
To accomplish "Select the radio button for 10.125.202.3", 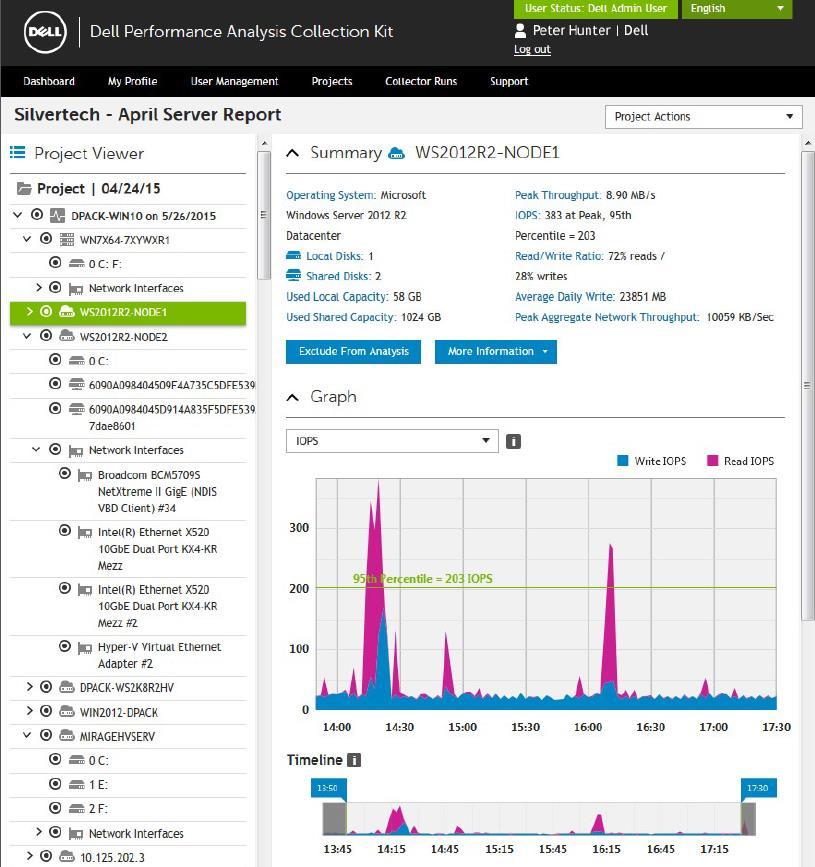I will [46, 856].
